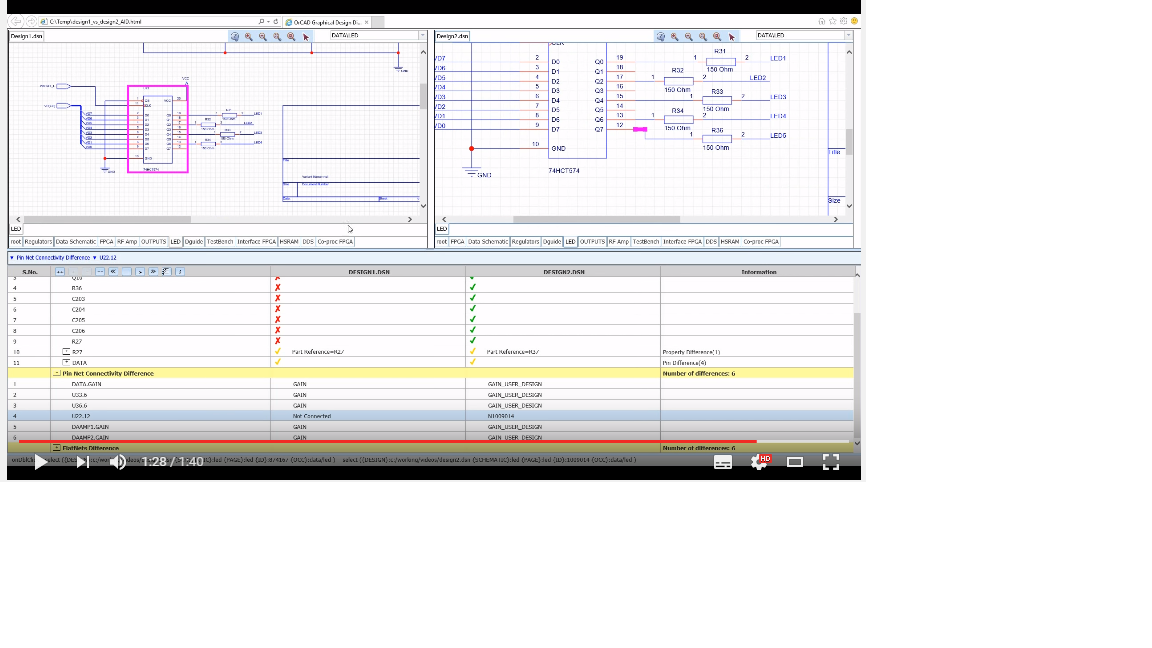Select DATA.GAIN difference row
This screenshot has width=1152, height=648.
pyautogui.click(x=431, y=384)
